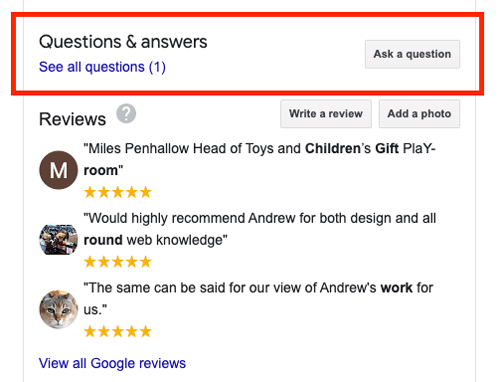Click the Miles Penhallow review text
The image size is (500, 382).
tap(259, 159)
